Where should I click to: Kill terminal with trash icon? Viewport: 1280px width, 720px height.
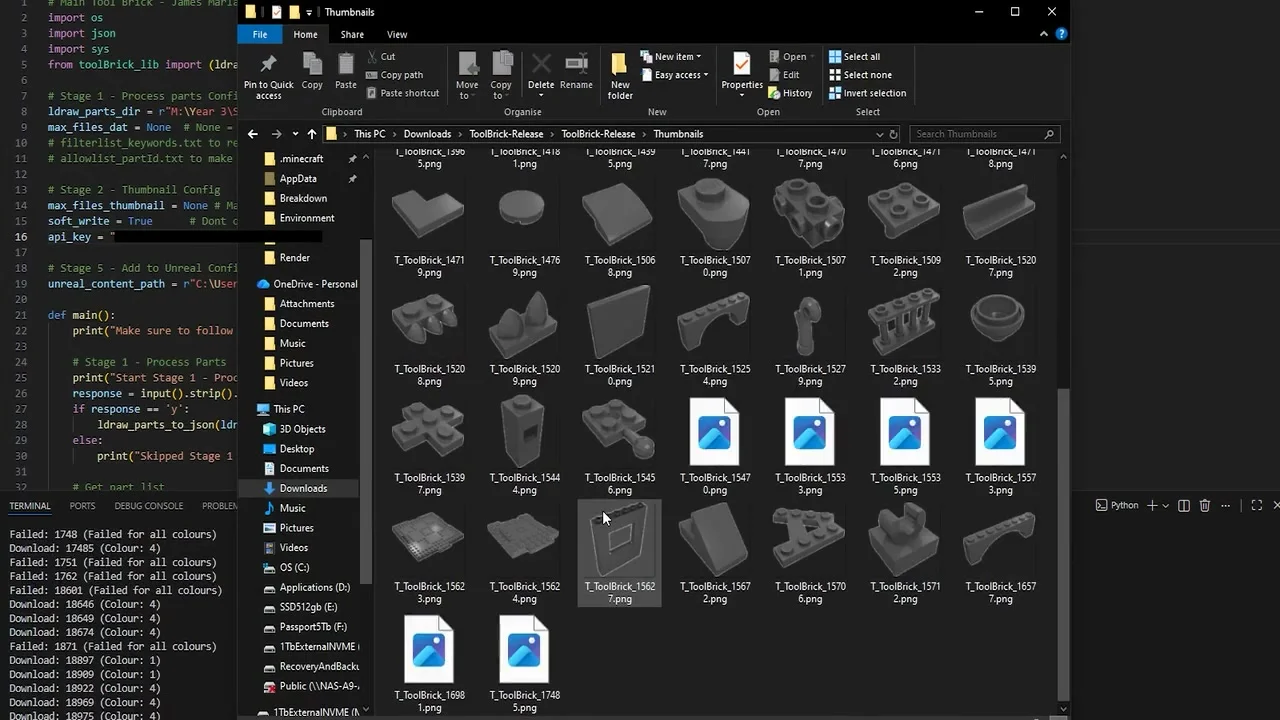(1205, 506)
